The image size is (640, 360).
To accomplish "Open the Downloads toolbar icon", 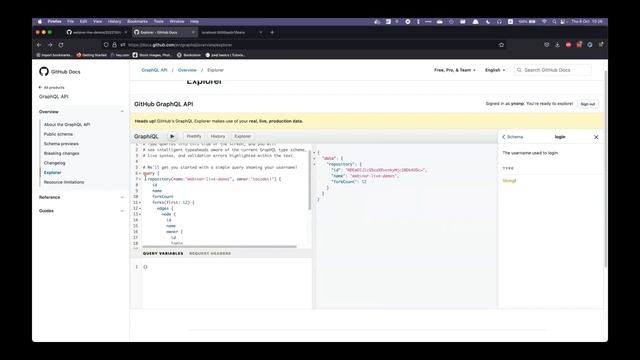I will tap(557, 45).
